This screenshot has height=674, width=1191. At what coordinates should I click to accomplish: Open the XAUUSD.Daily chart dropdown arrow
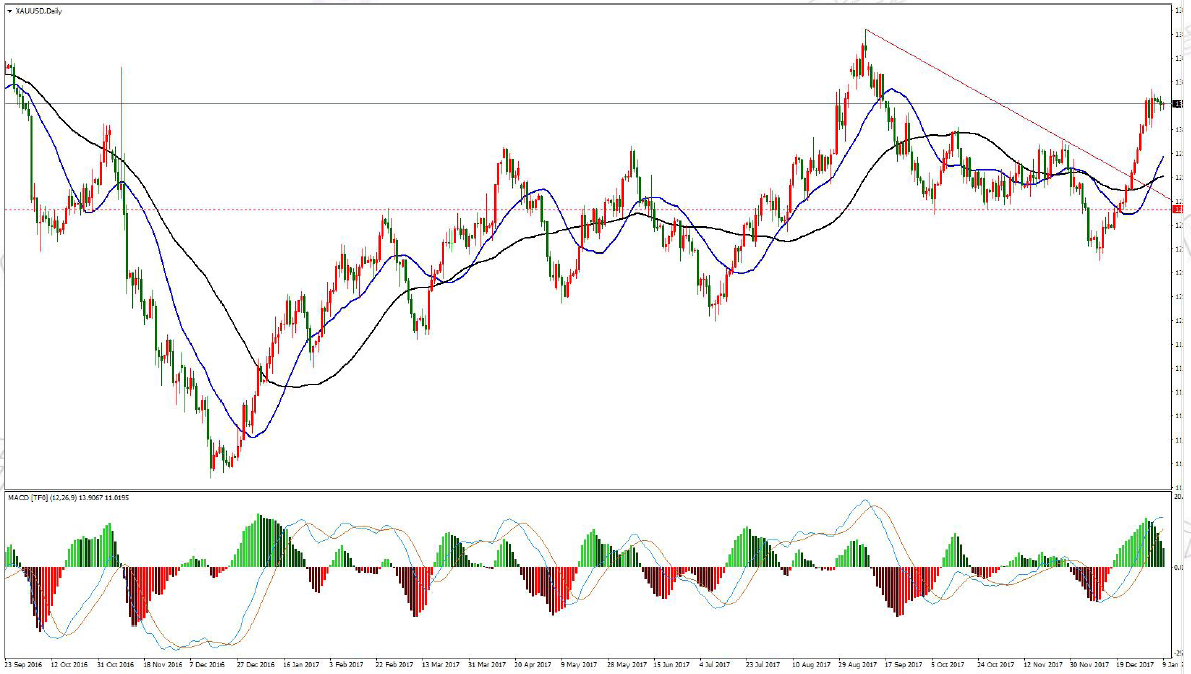coord(9,11)
